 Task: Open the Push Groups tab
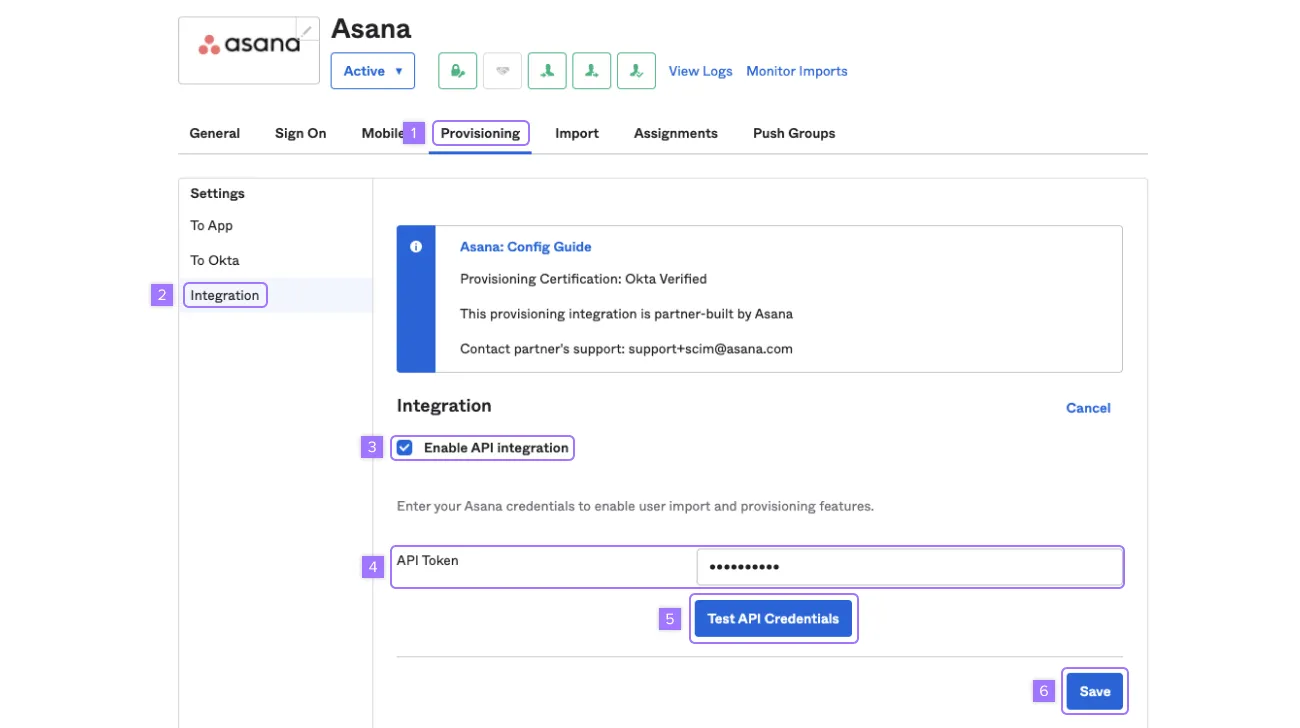point(793,132)
